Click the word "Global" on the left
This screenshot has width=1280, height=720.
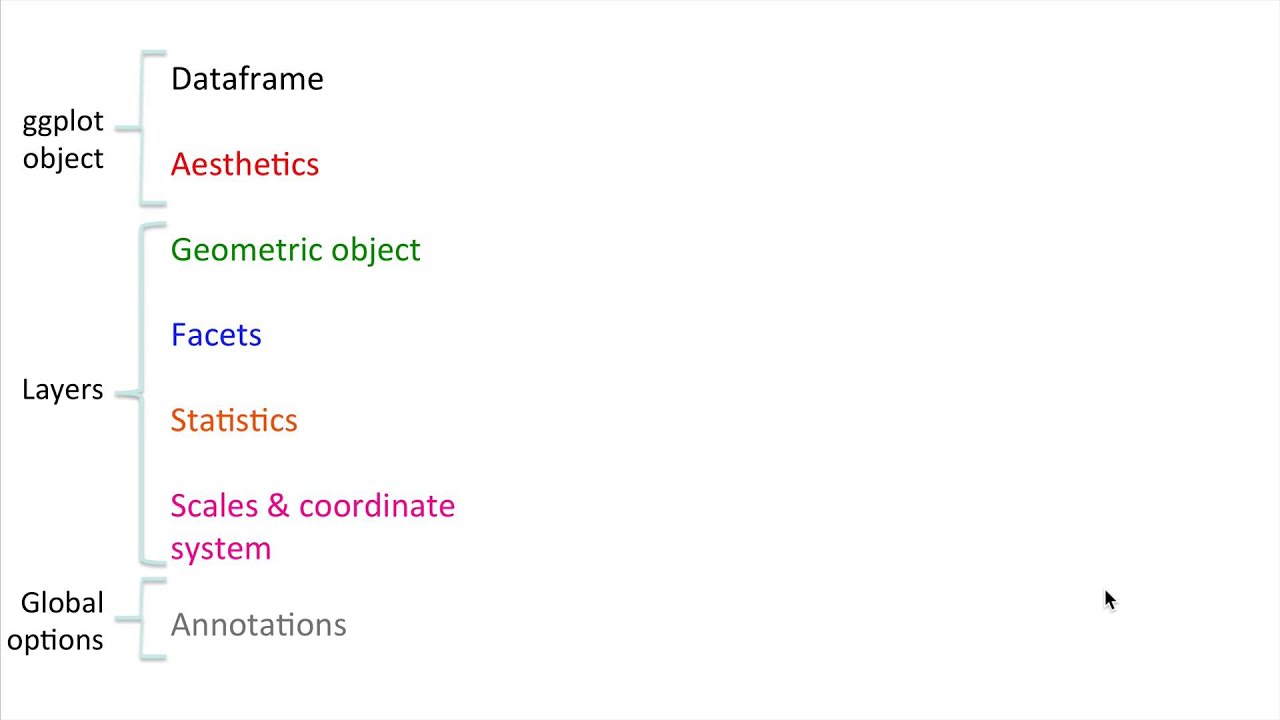click(x=62, y=603)
